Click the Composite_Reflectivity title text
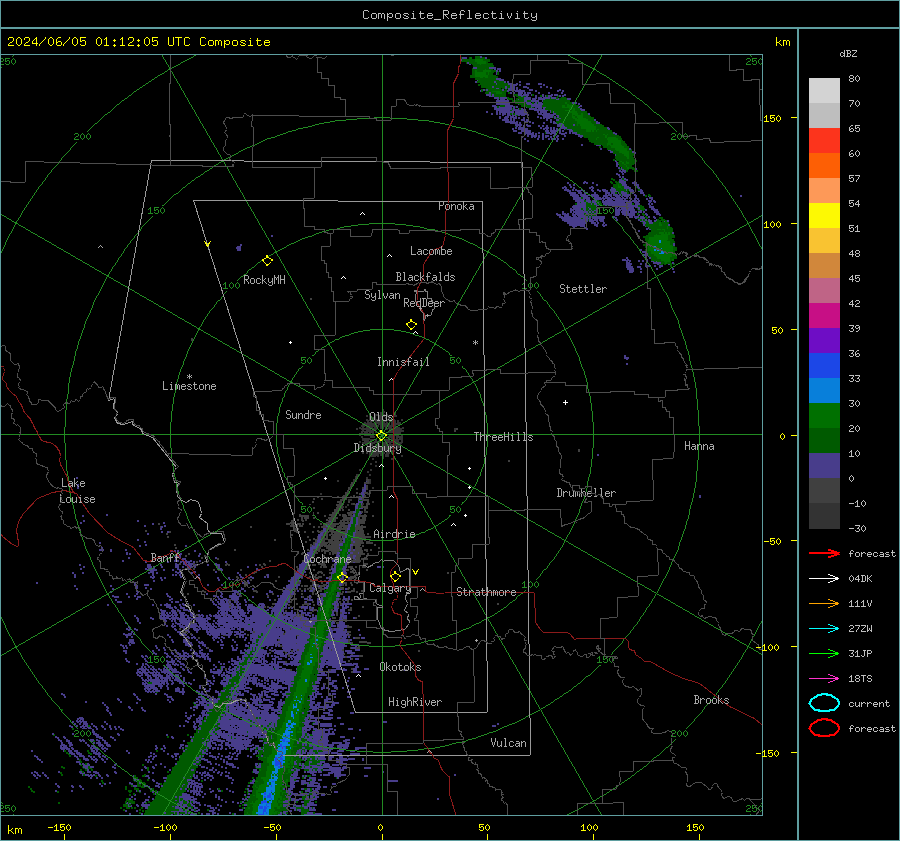Screen dimensions: 900x841 click(450, 15)
